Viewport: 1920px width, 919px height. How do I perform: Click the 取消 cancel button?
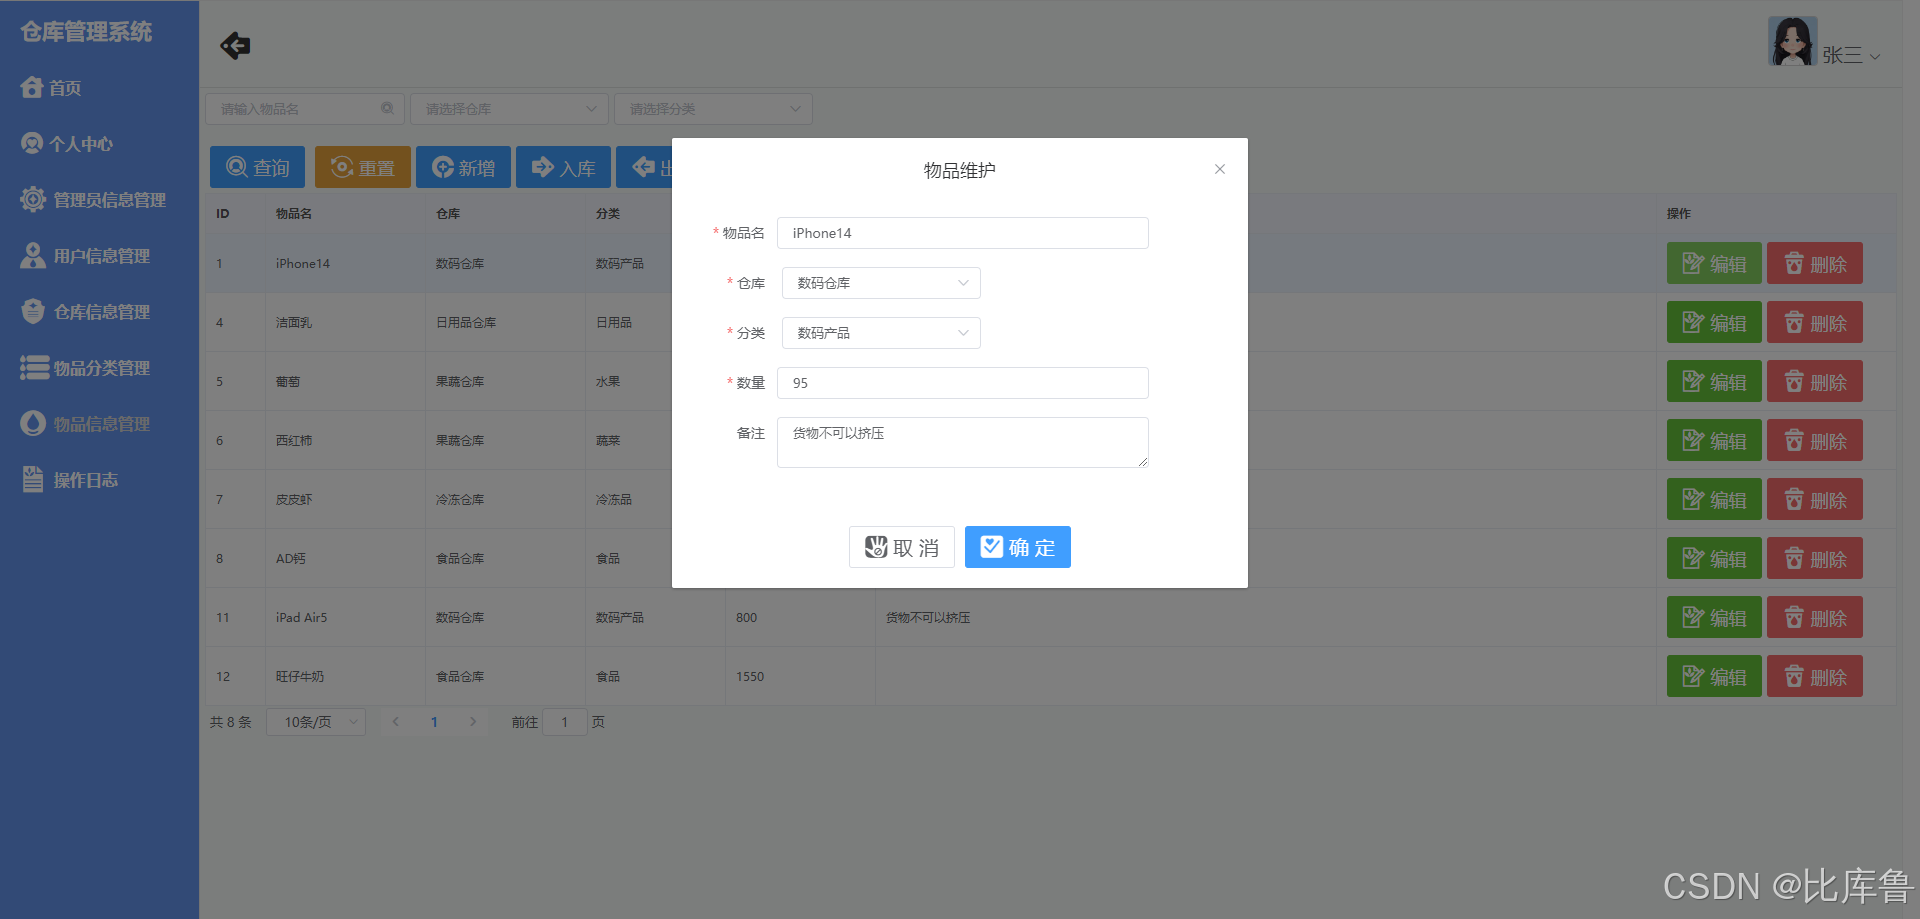pyautogui.click(x=901, y=547)
